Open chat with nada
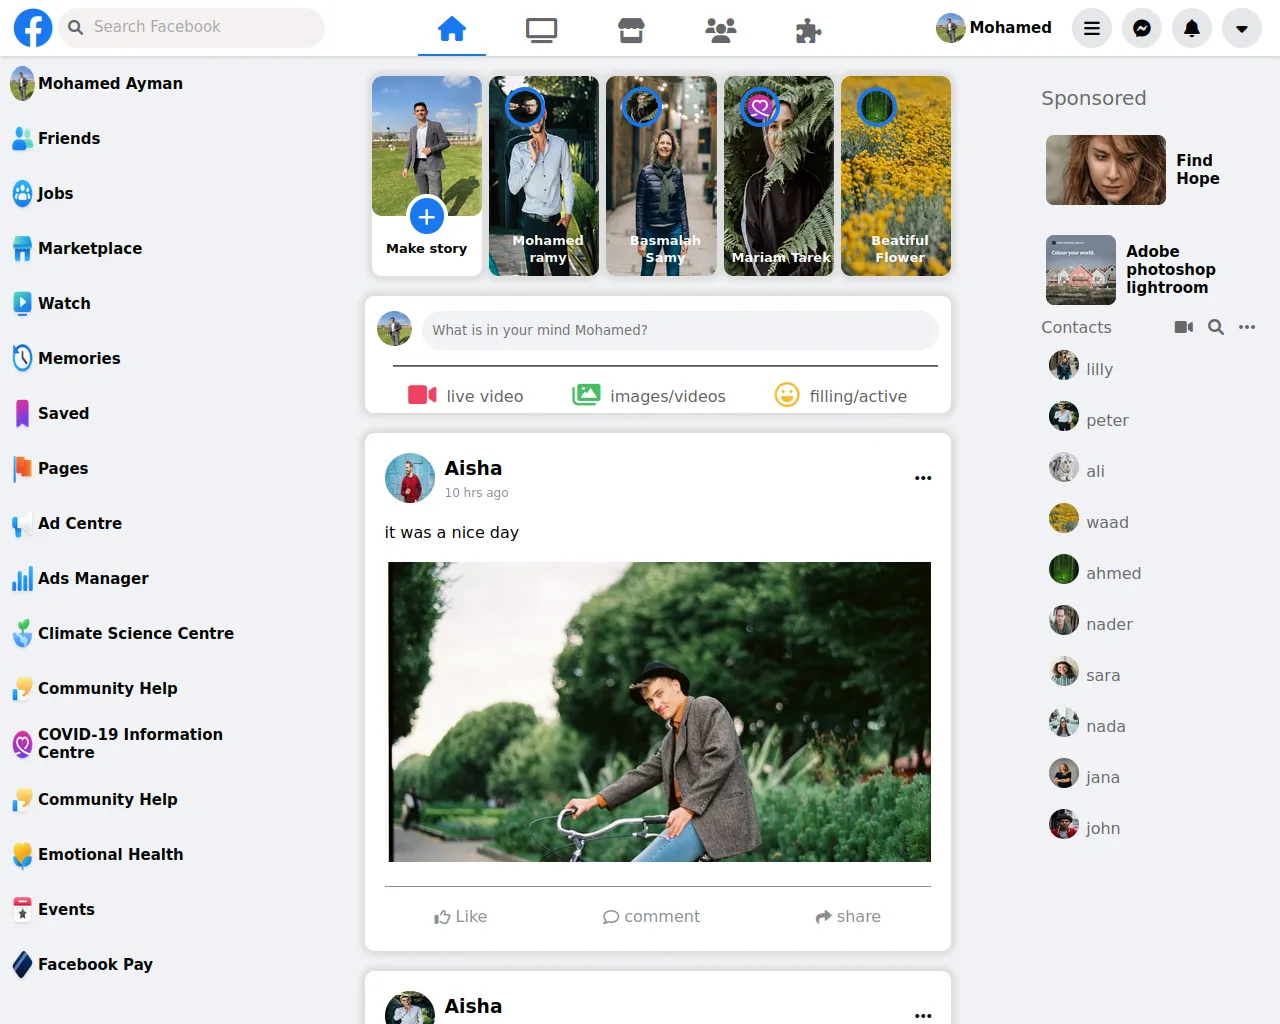Screen dimensions: 1280x1024 point(1088,726)
